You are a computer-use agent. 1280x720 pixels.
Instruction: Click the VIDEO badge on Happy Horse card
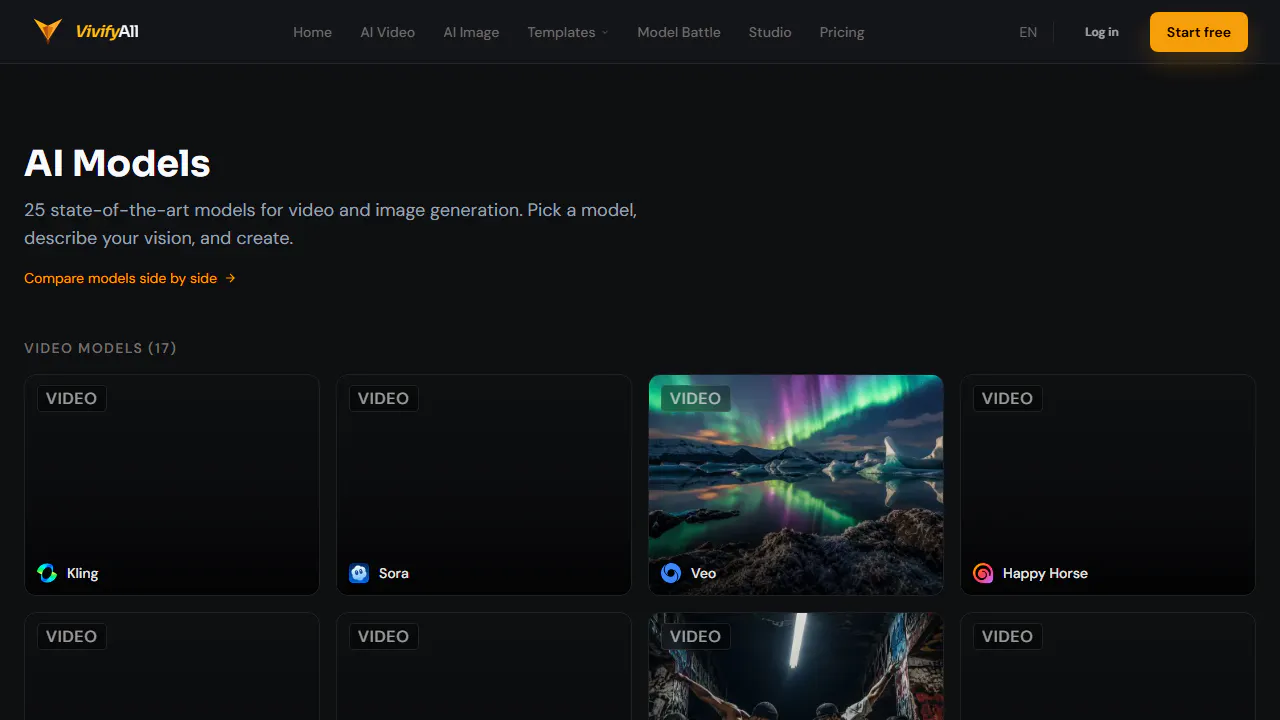1008,398
